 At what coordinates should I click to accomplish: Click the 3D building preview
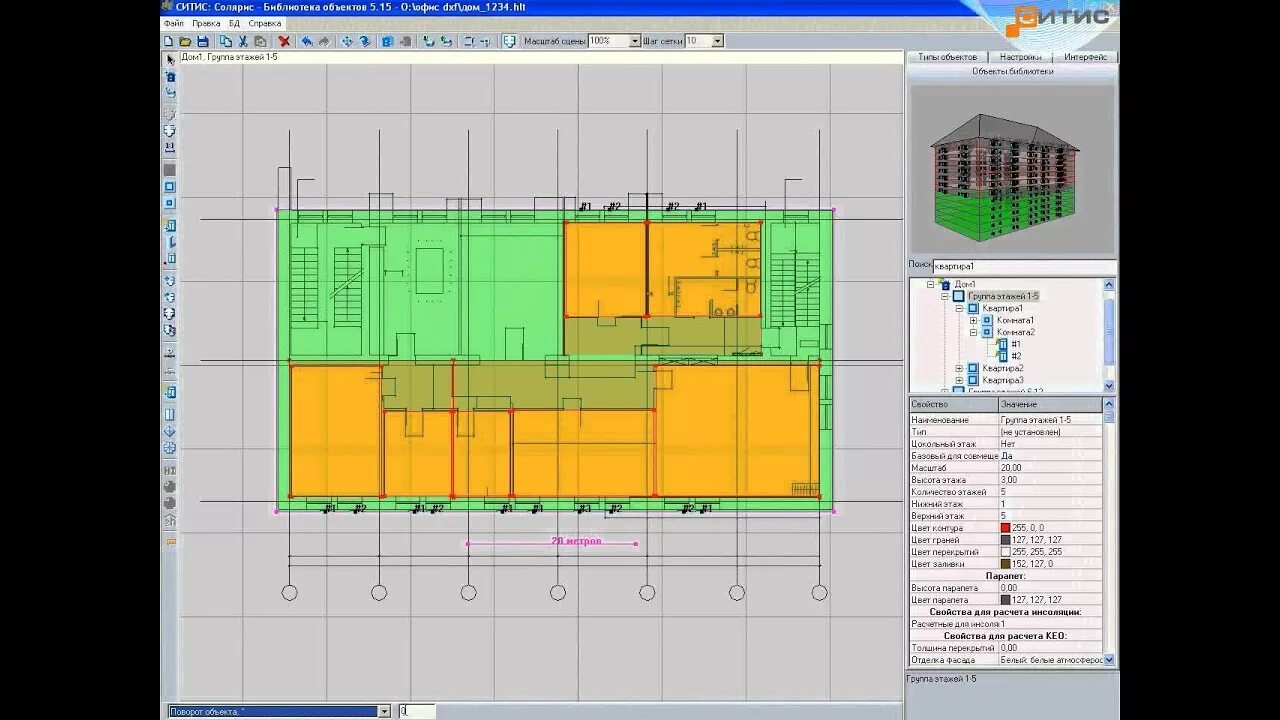pos(1012,168)
